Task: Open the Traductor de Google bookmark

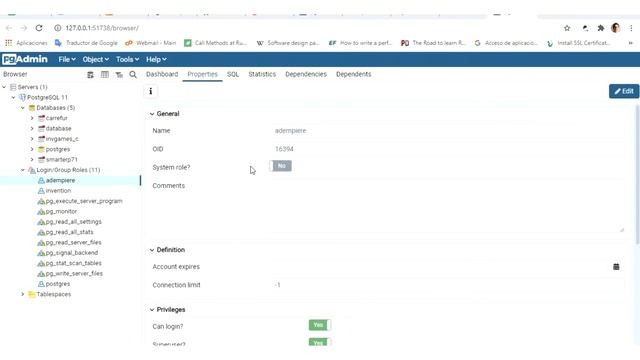Action: coord(87,43)
